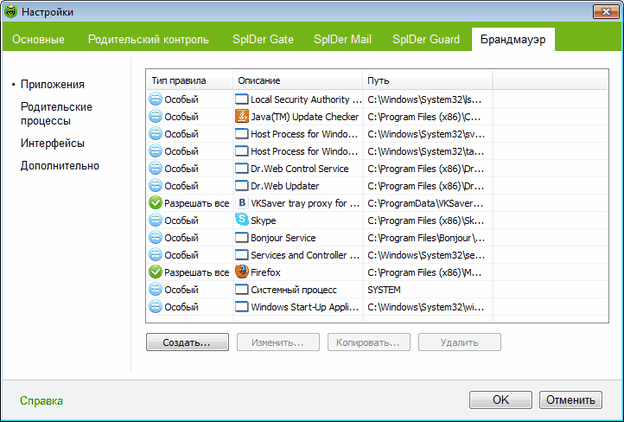Select the Services and Controller ... description text
This screenshot has height=422, width=624.
pyautogui.click(x=305, y=255)
